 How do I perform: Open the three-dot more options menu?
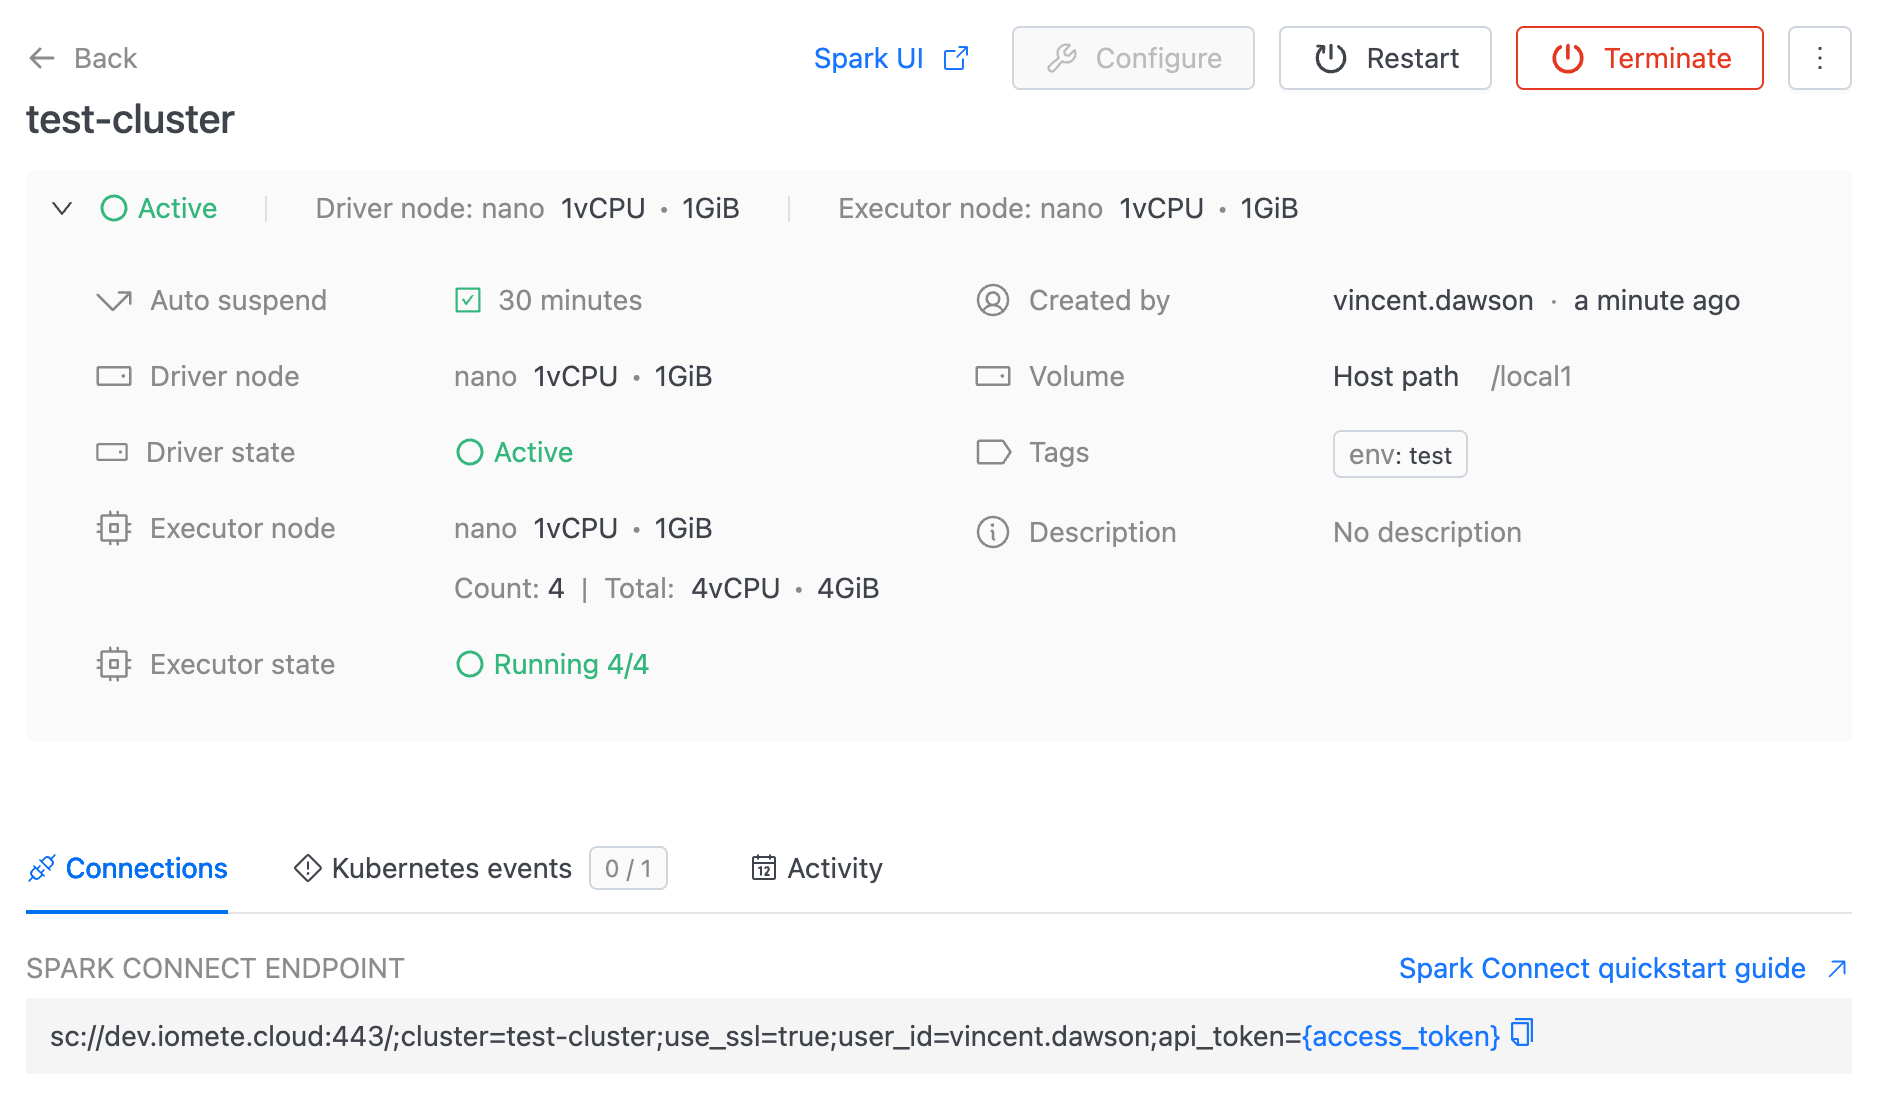[1819, 58]
